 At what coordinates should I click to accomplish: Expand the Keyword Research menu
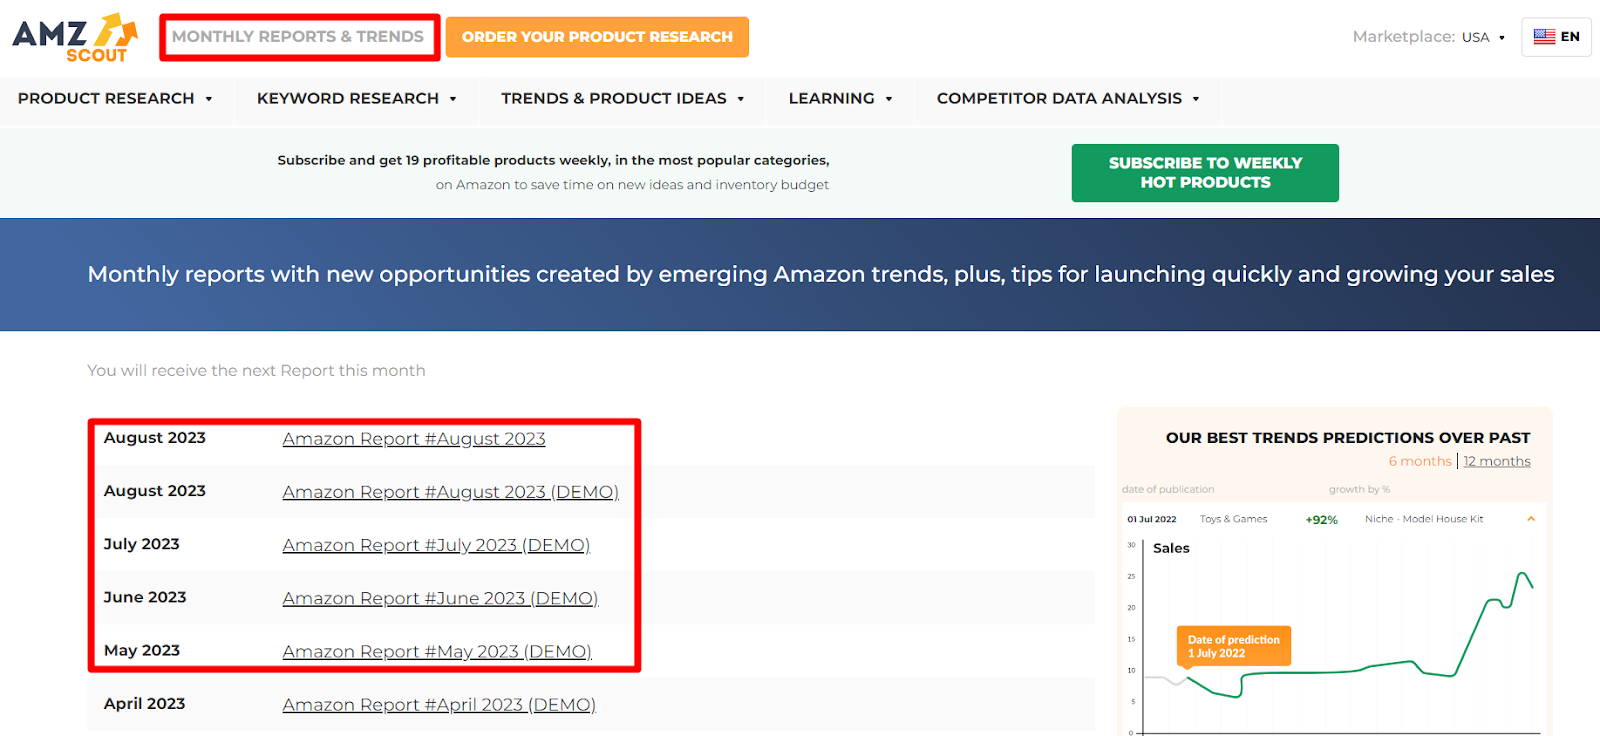[357, 99]
